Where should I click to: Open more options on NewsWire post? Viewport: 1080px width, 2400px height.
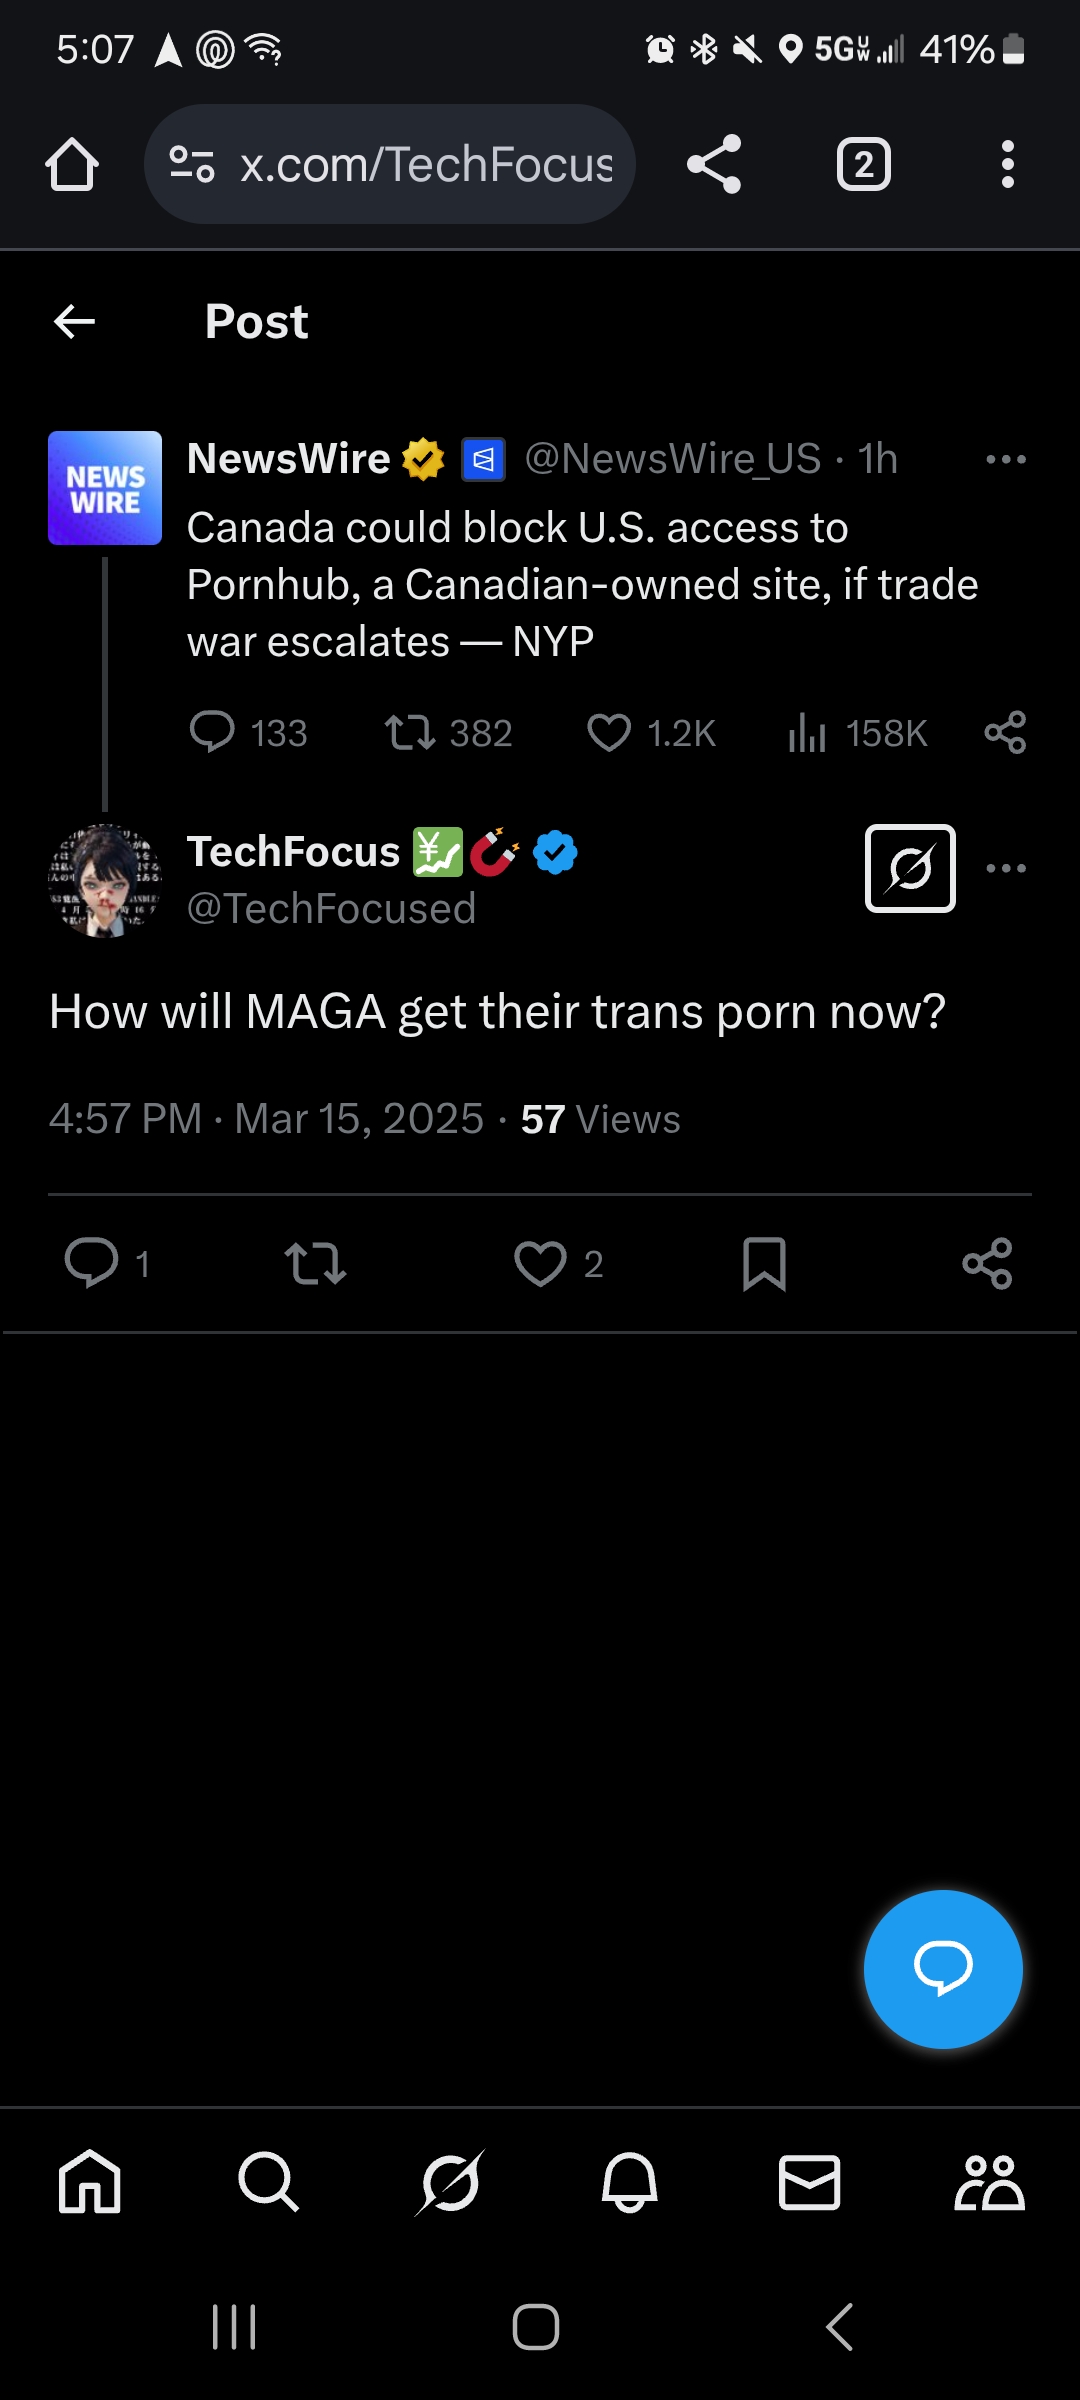[1005, 459]
